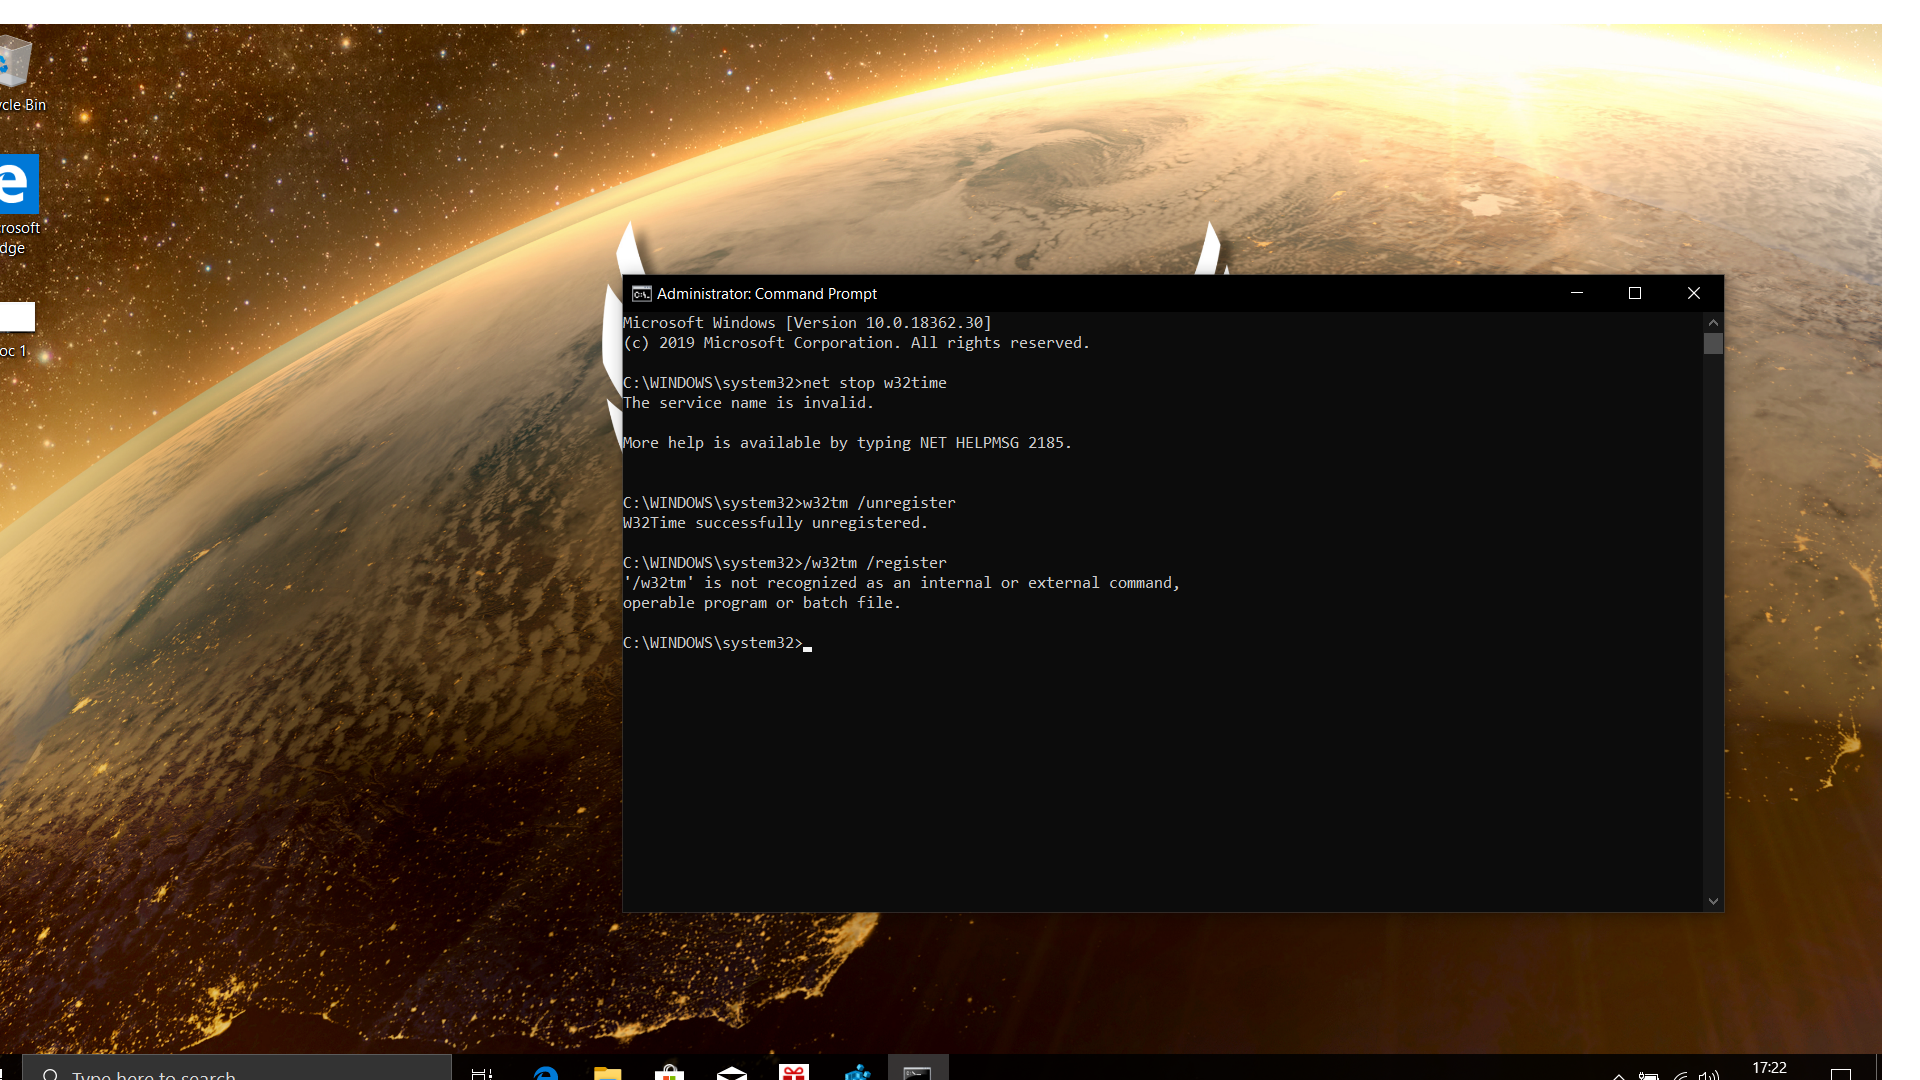The image size is (1920, 1080).
Task: Click the '(c) 2019 Microsoft Corporation' line
Action: [856, 343]
